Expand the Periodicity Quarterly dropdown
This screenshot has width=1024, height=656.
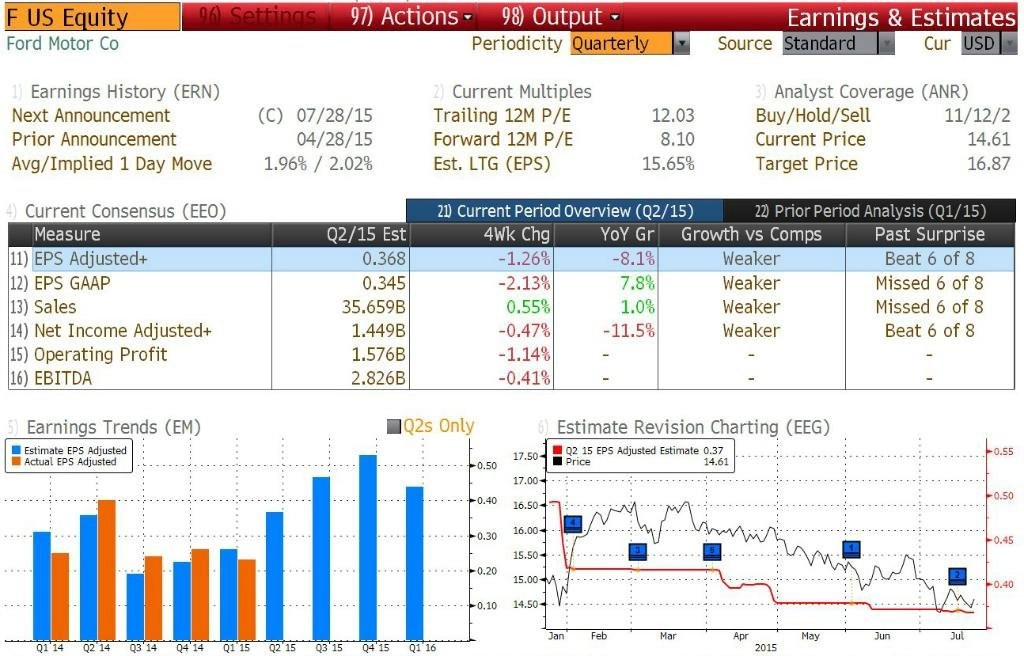681,44
